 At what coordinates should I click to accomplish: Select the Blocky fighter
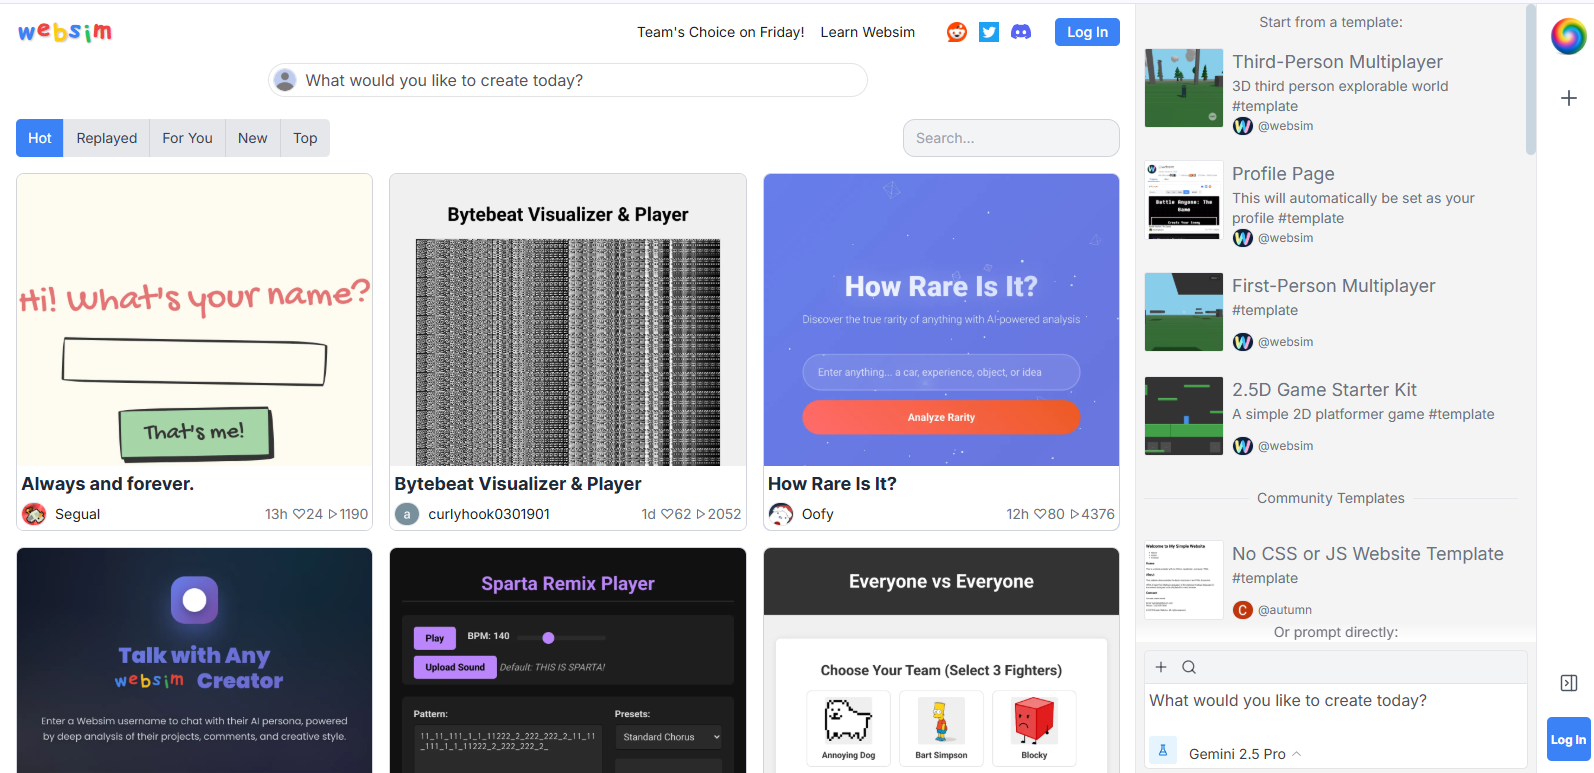pos(1034,729)
